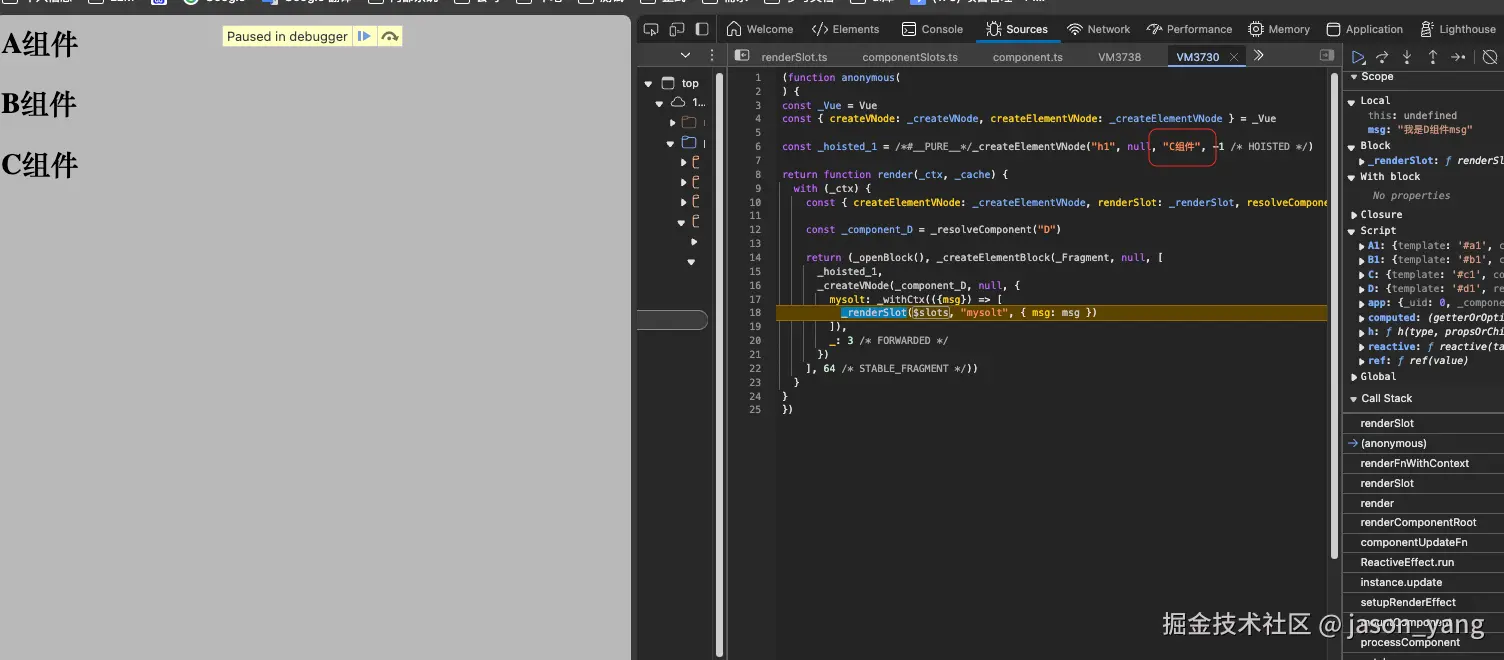Toggle Deactivate breakpoints
This screenshot has height=660, width=1504.
click(x=1489, y=57)
